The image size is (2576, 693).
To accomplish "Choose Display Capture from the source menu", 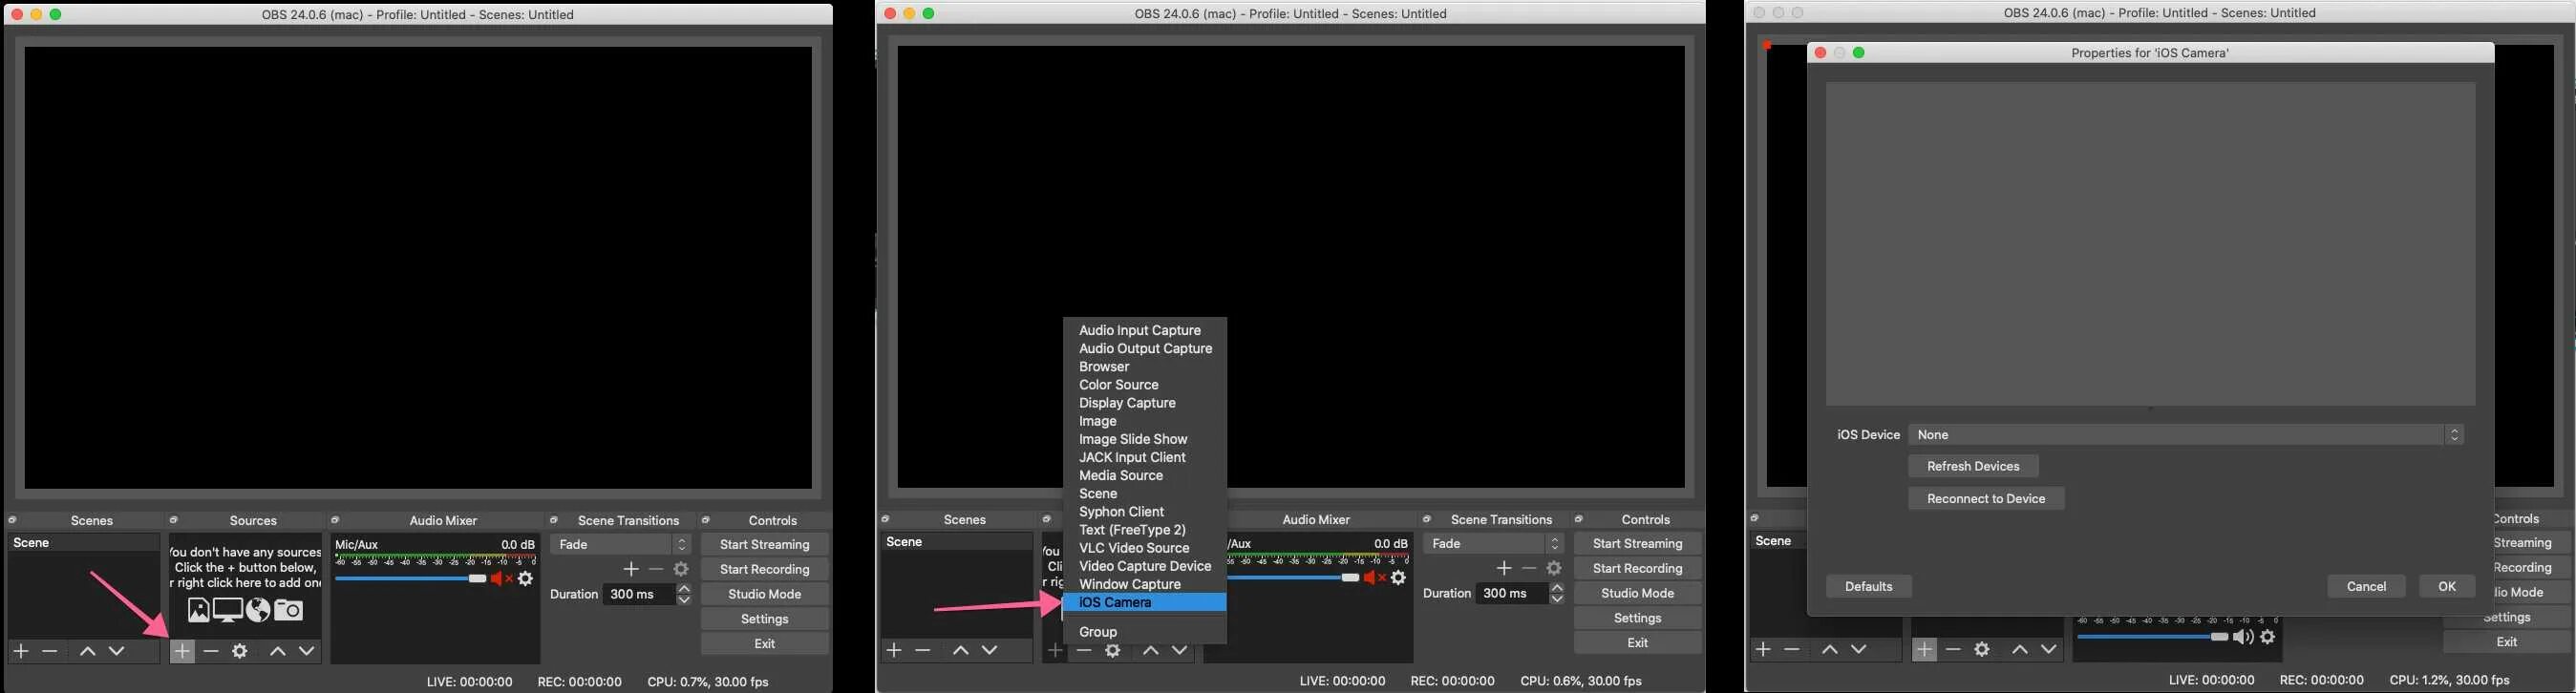I will point(1145,403).
